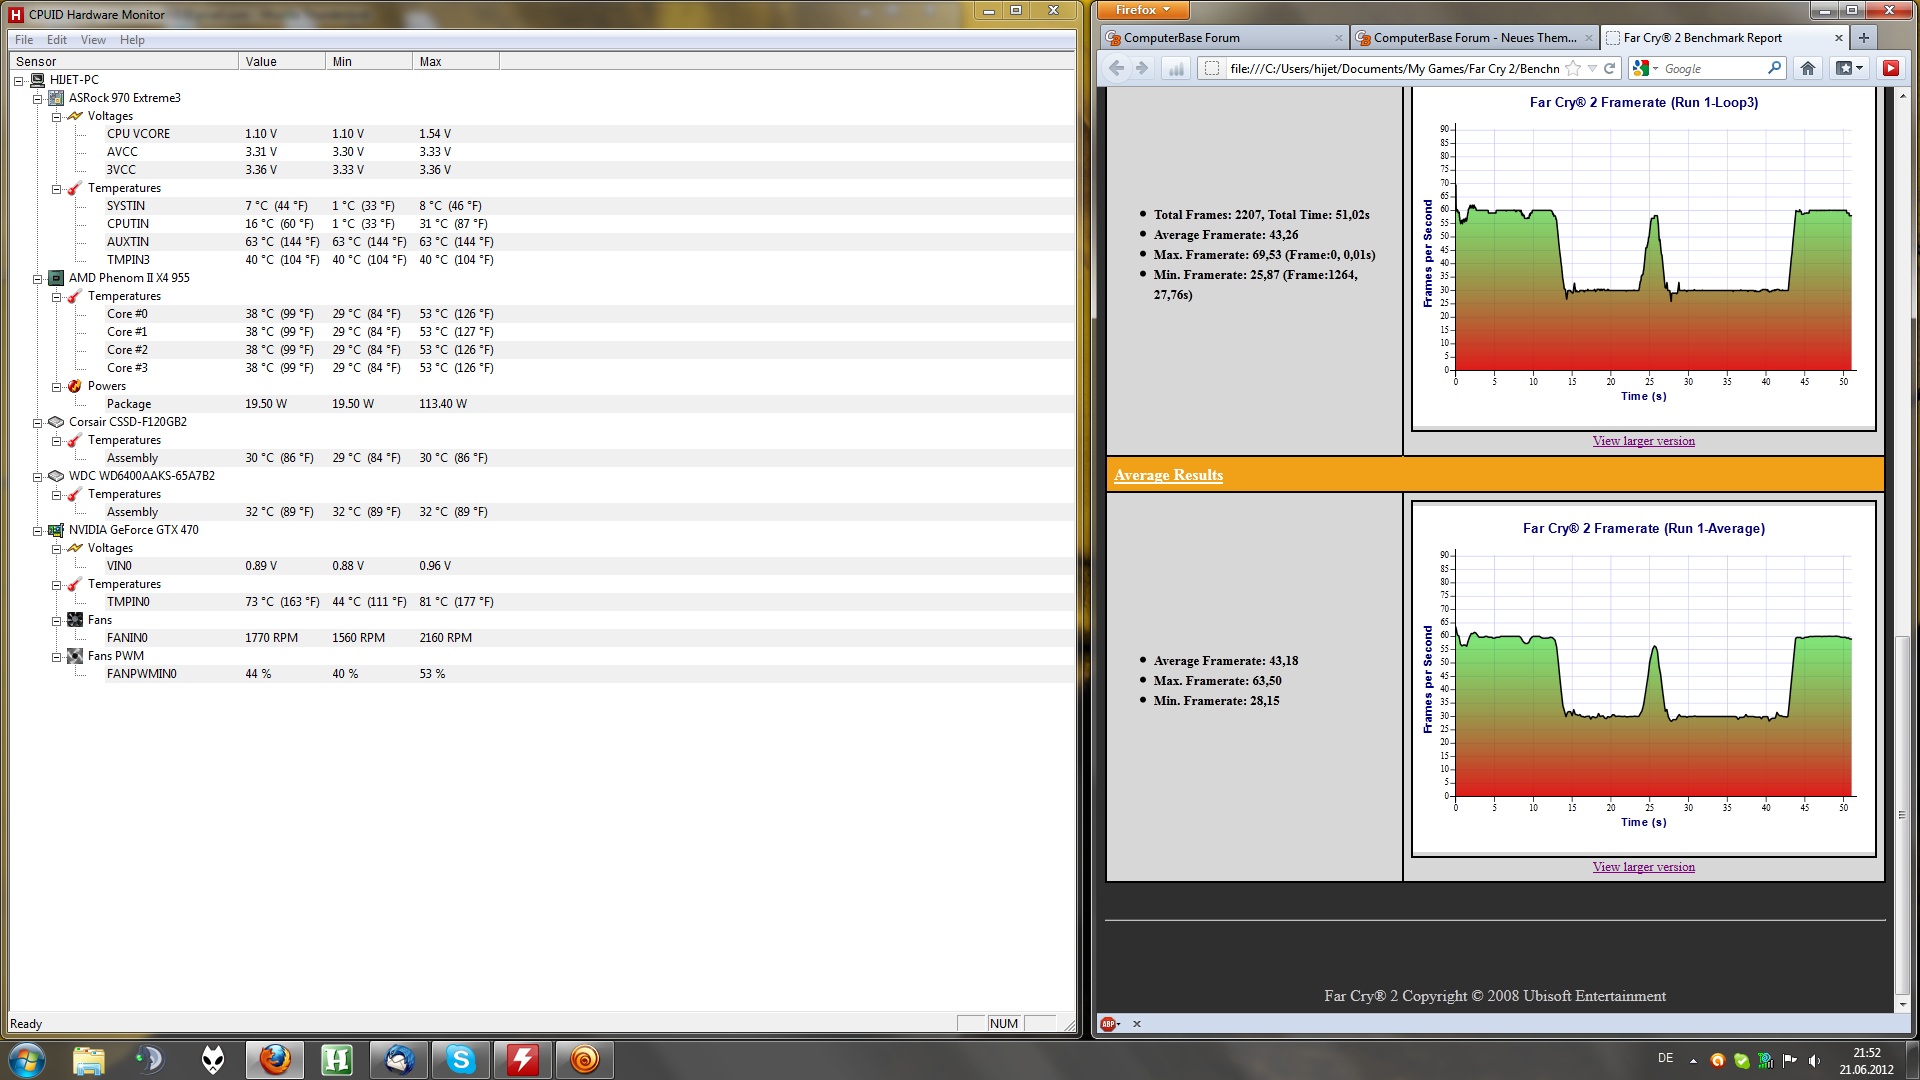Click Firefox back arrow
Screen dimensions: 1920x1080
point(1116,68)
